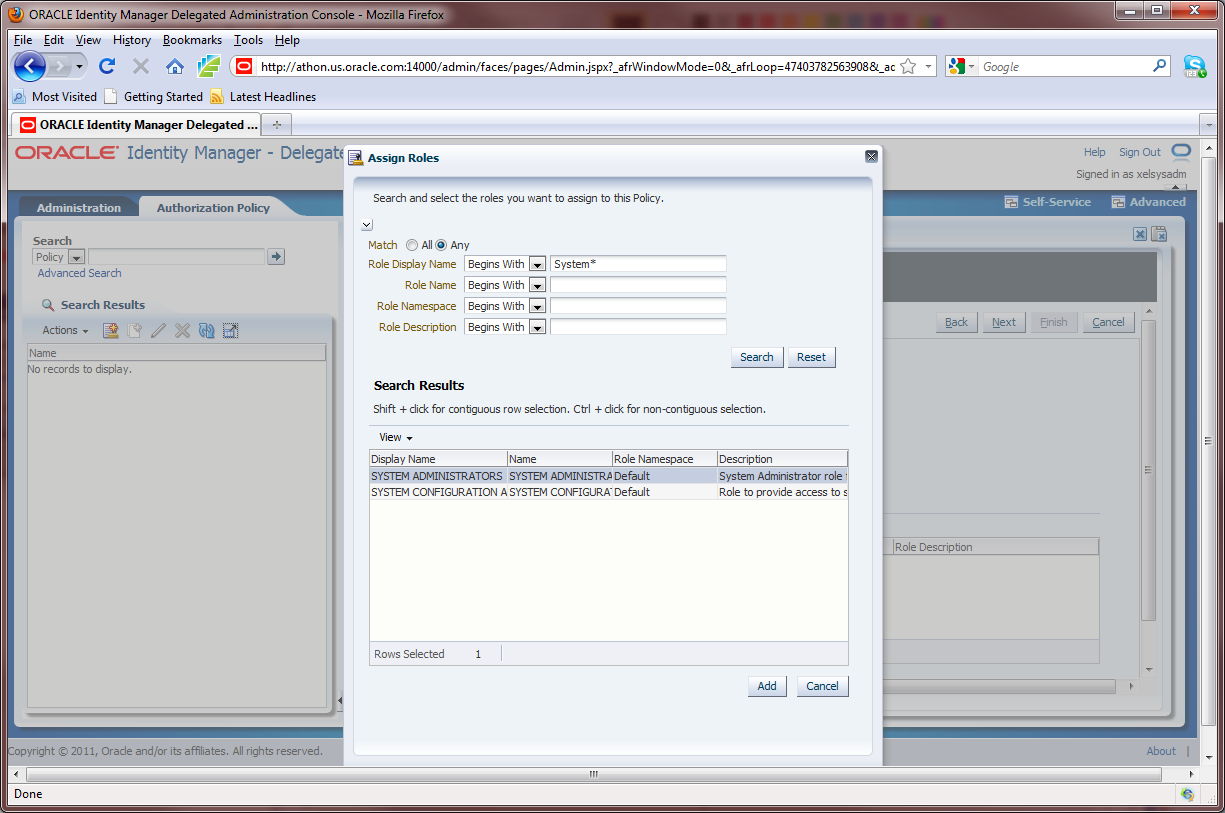Open Role Namespace operator dropdown
The height and width of the screenshot is (813, 1225).
pyautogui.click(x=537, y=306)
